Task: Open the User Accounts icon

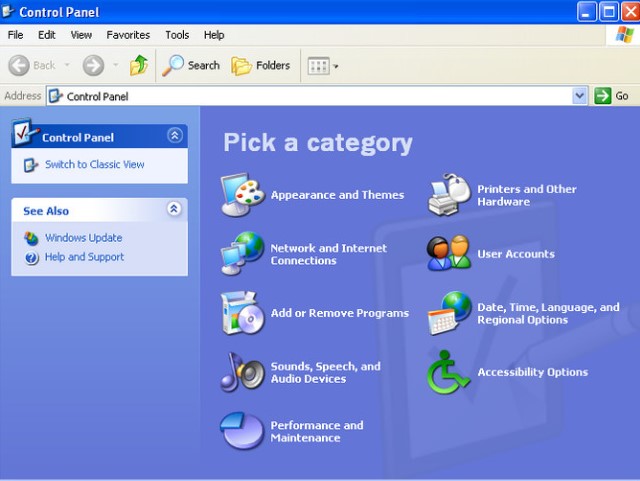Action: (x=449, y=253)
